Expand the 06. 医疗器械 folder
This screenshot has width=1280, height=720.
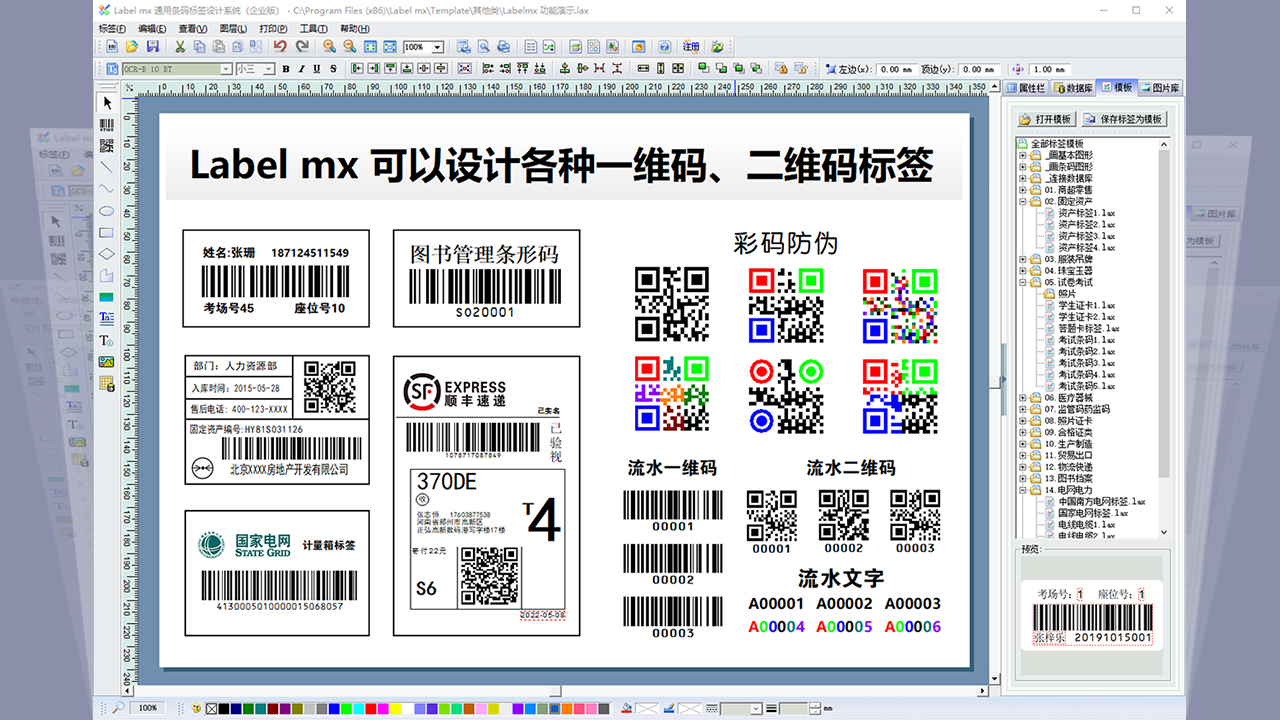pos(1023,398)
